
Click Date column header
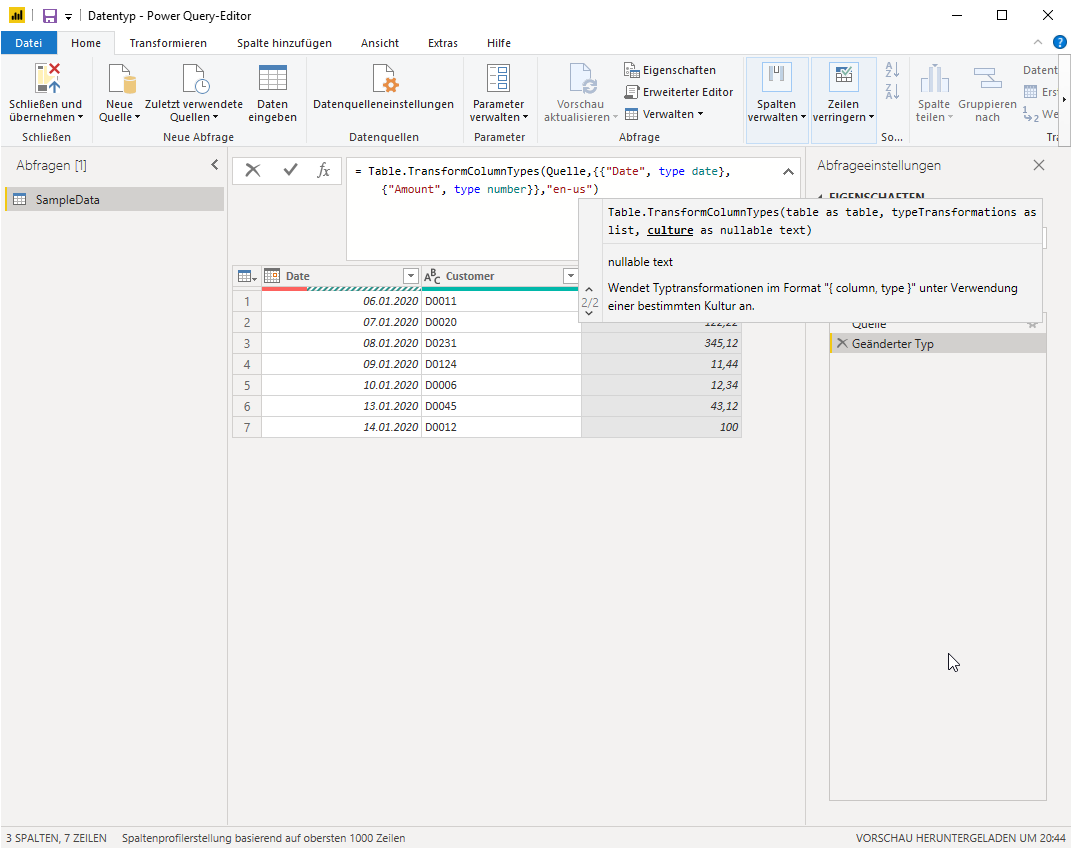tap(341, 275)
